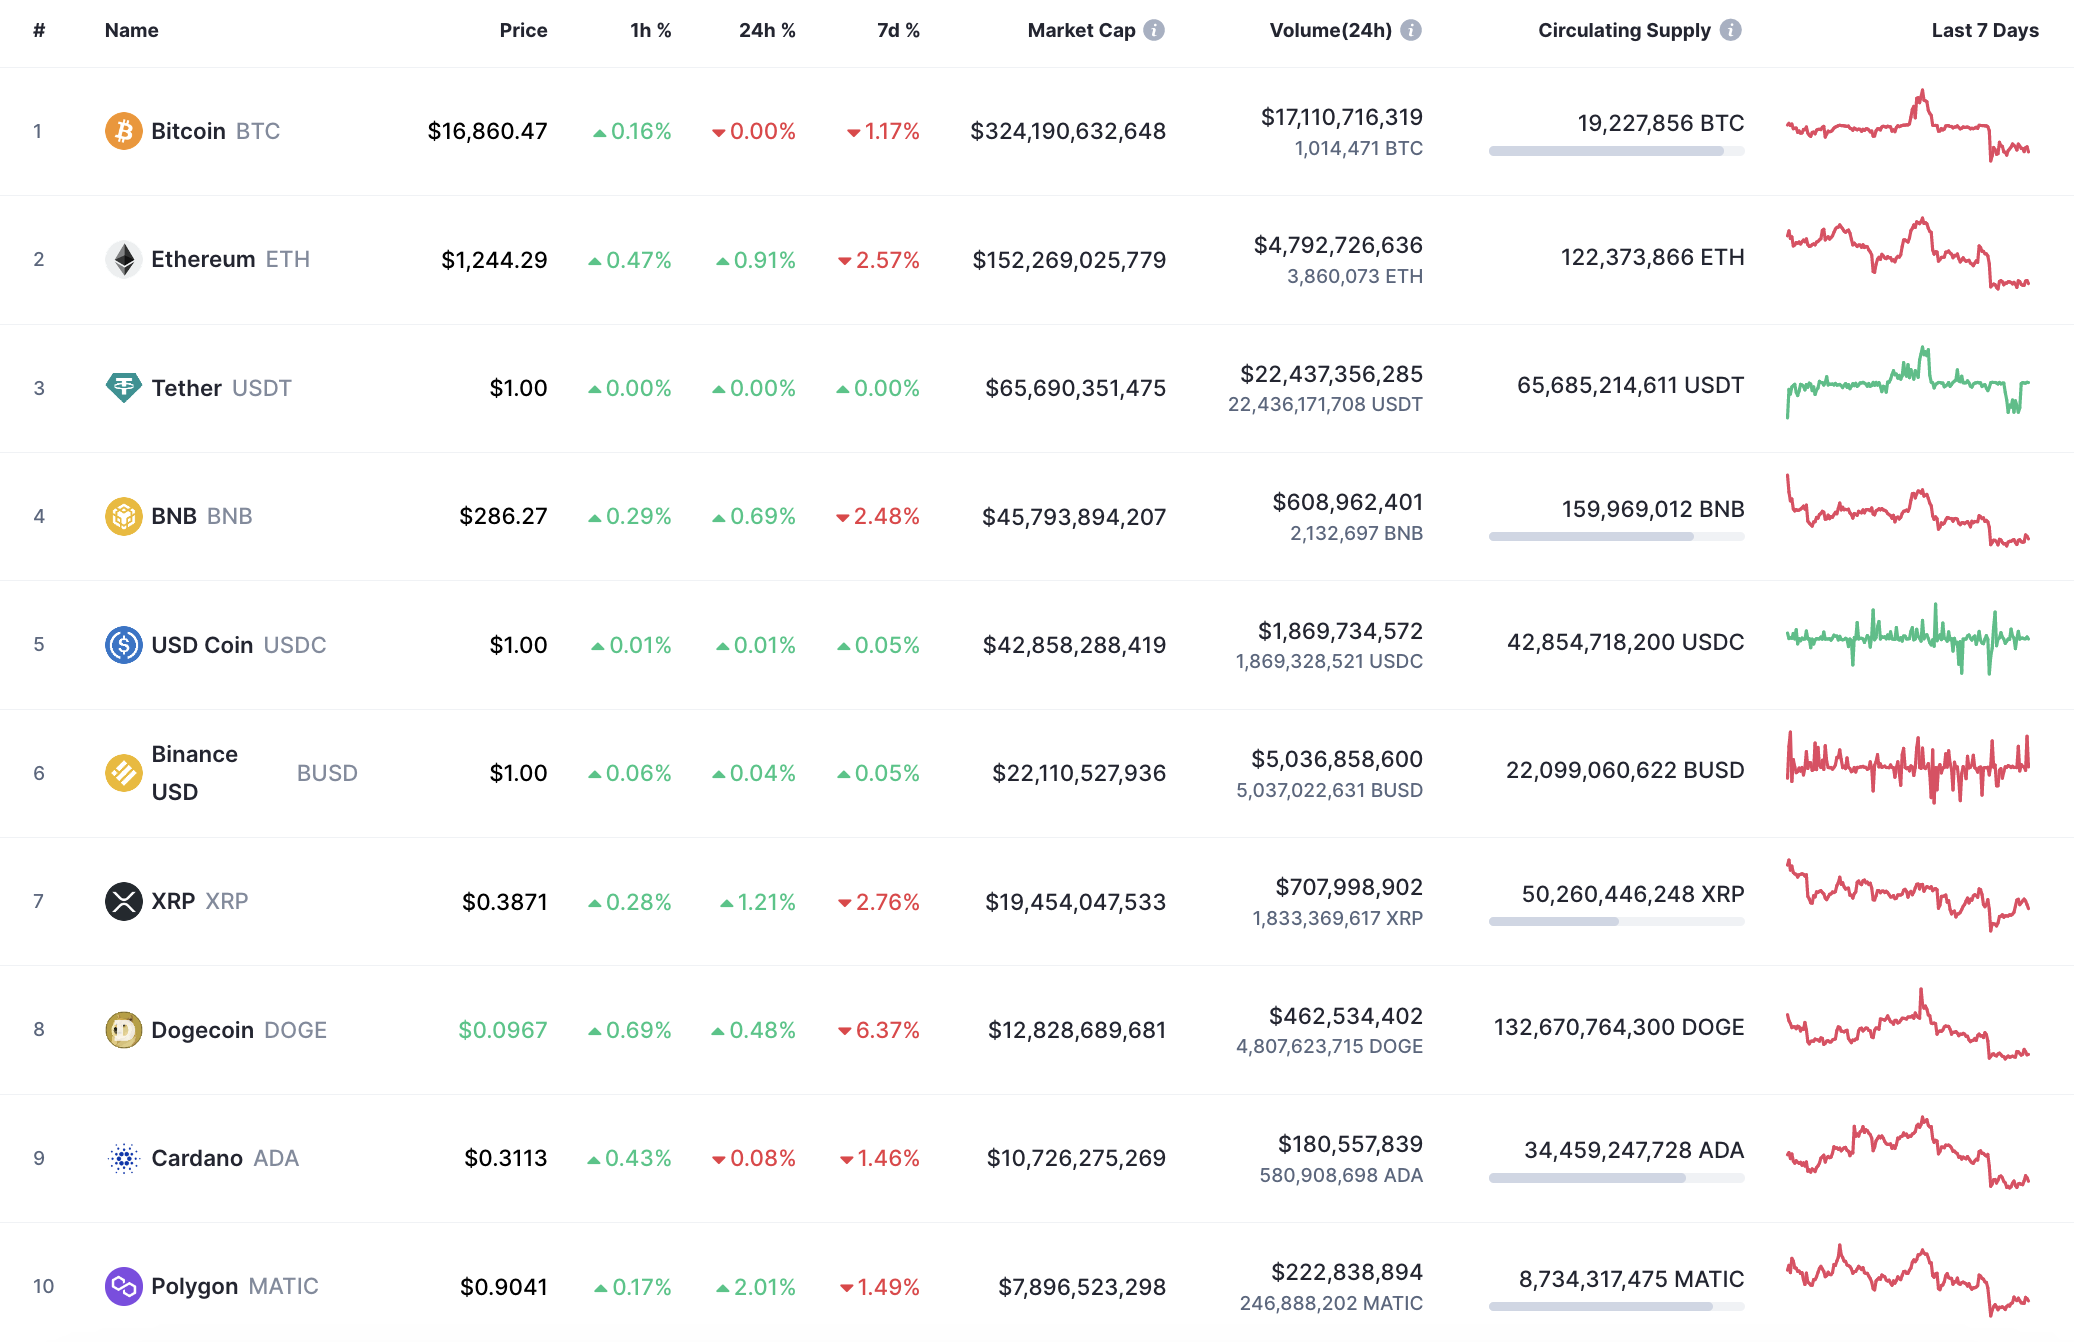Click the Ethereum logo icon
This screenshot has width=2074, height=1342.
[x=122, y=259]
